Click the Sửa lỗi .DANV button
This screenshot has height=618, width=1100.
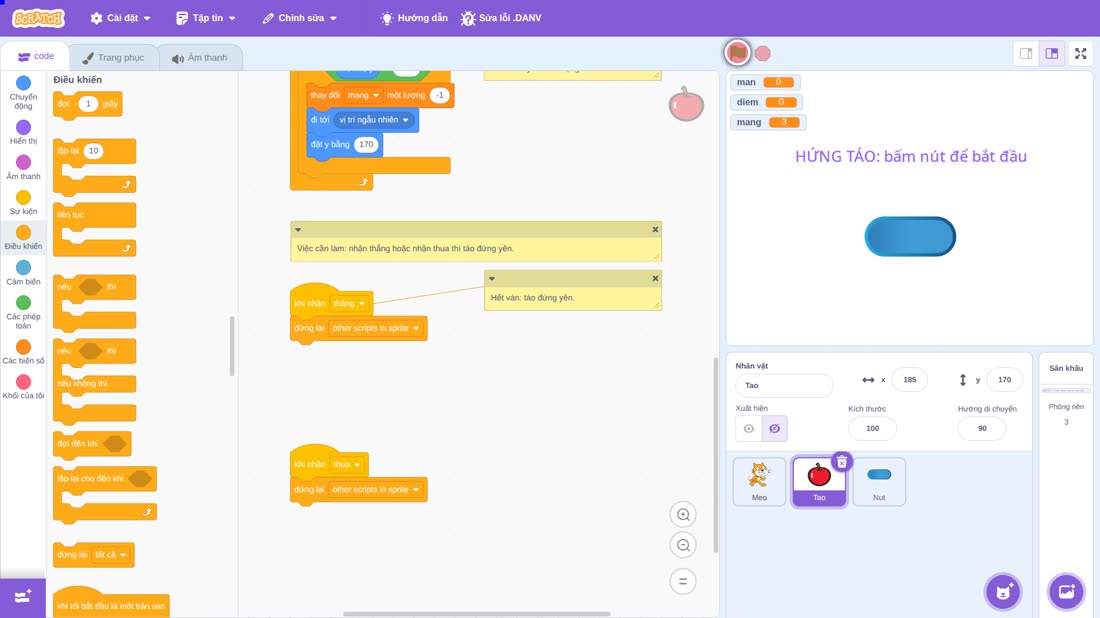[x=501, y=18]
